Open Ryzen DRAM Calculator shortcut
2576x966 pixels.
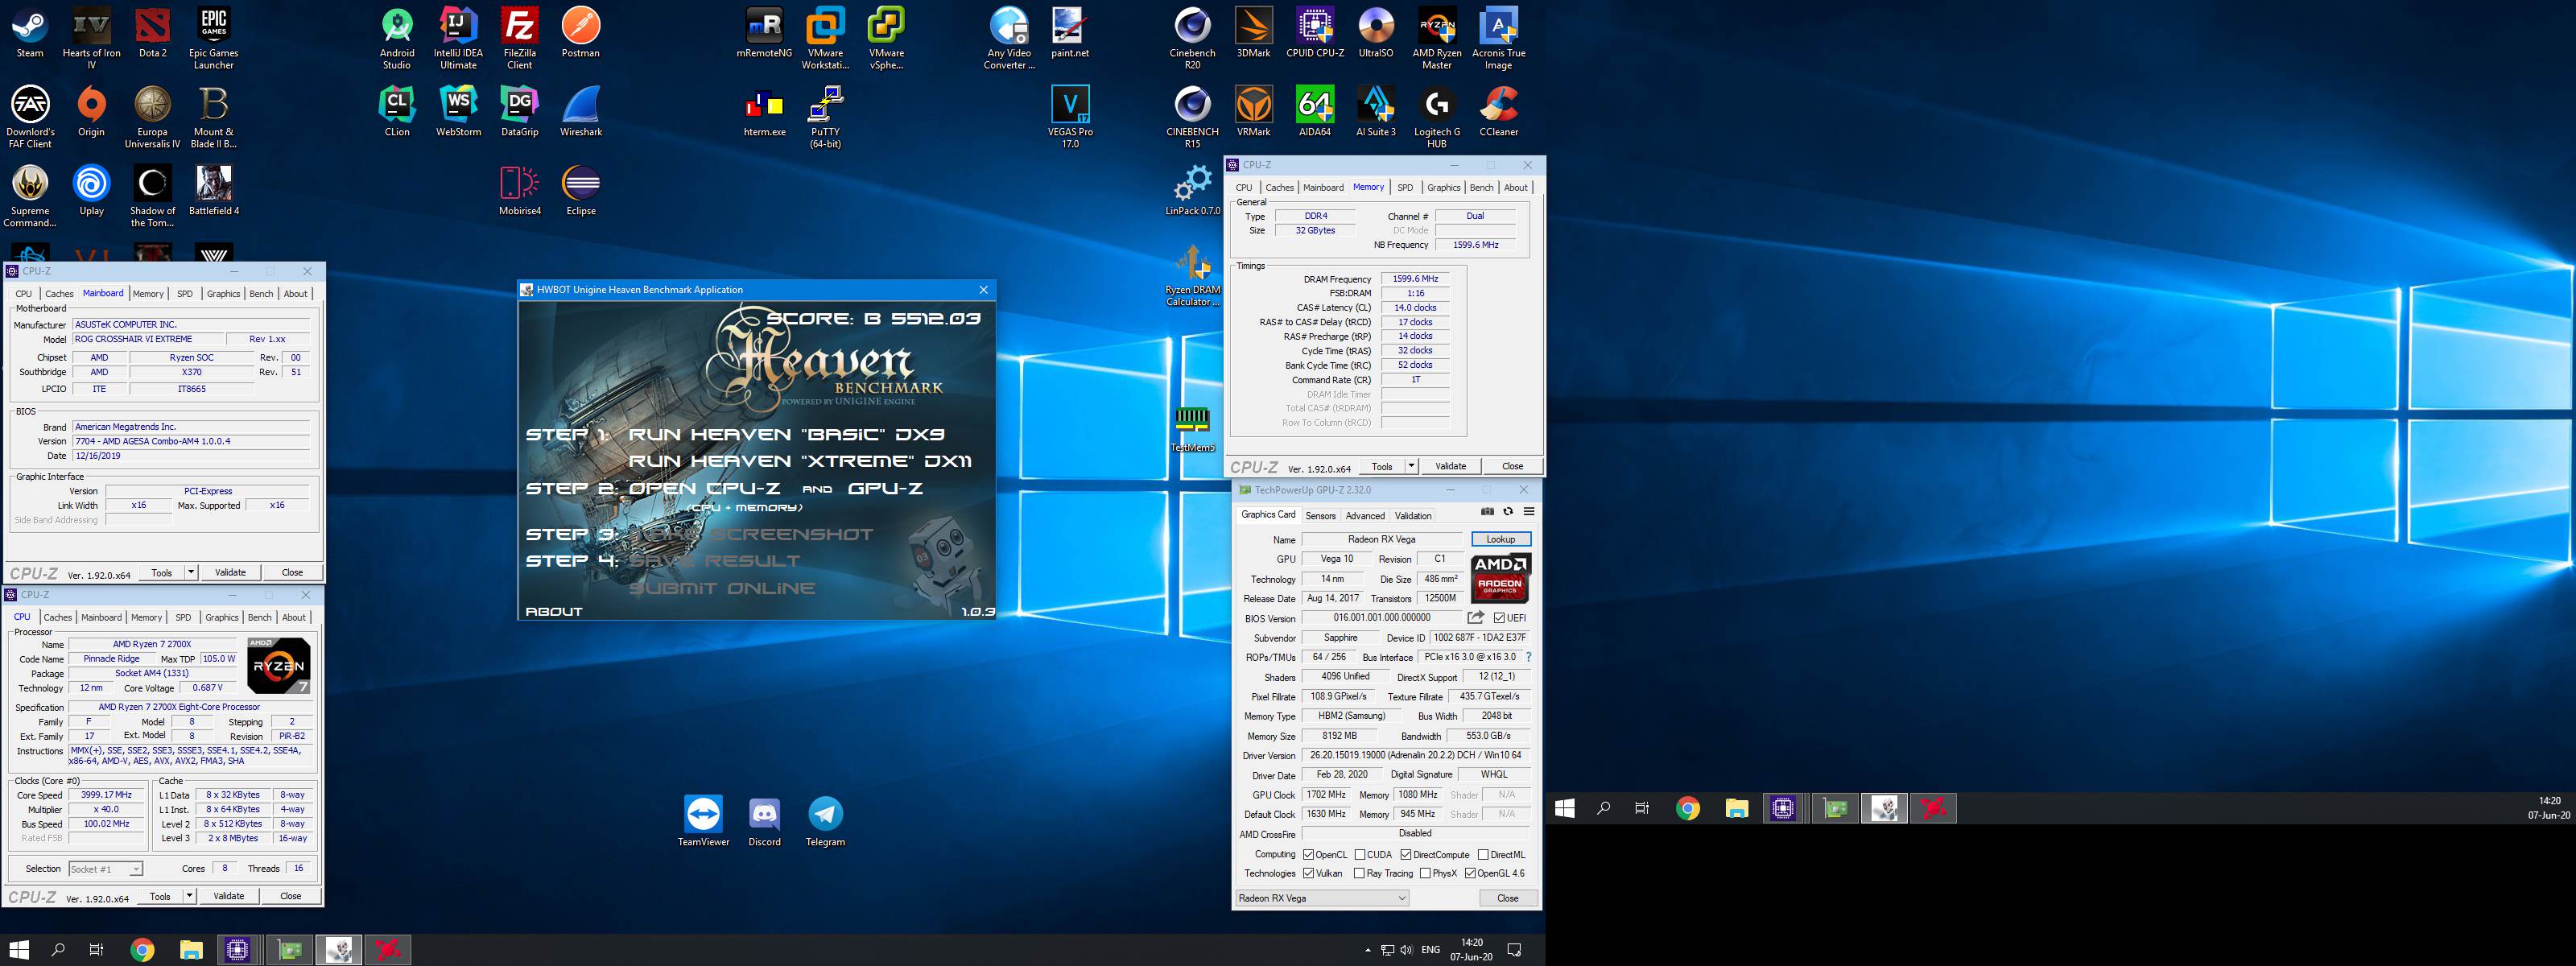(x=1193, y=276)
